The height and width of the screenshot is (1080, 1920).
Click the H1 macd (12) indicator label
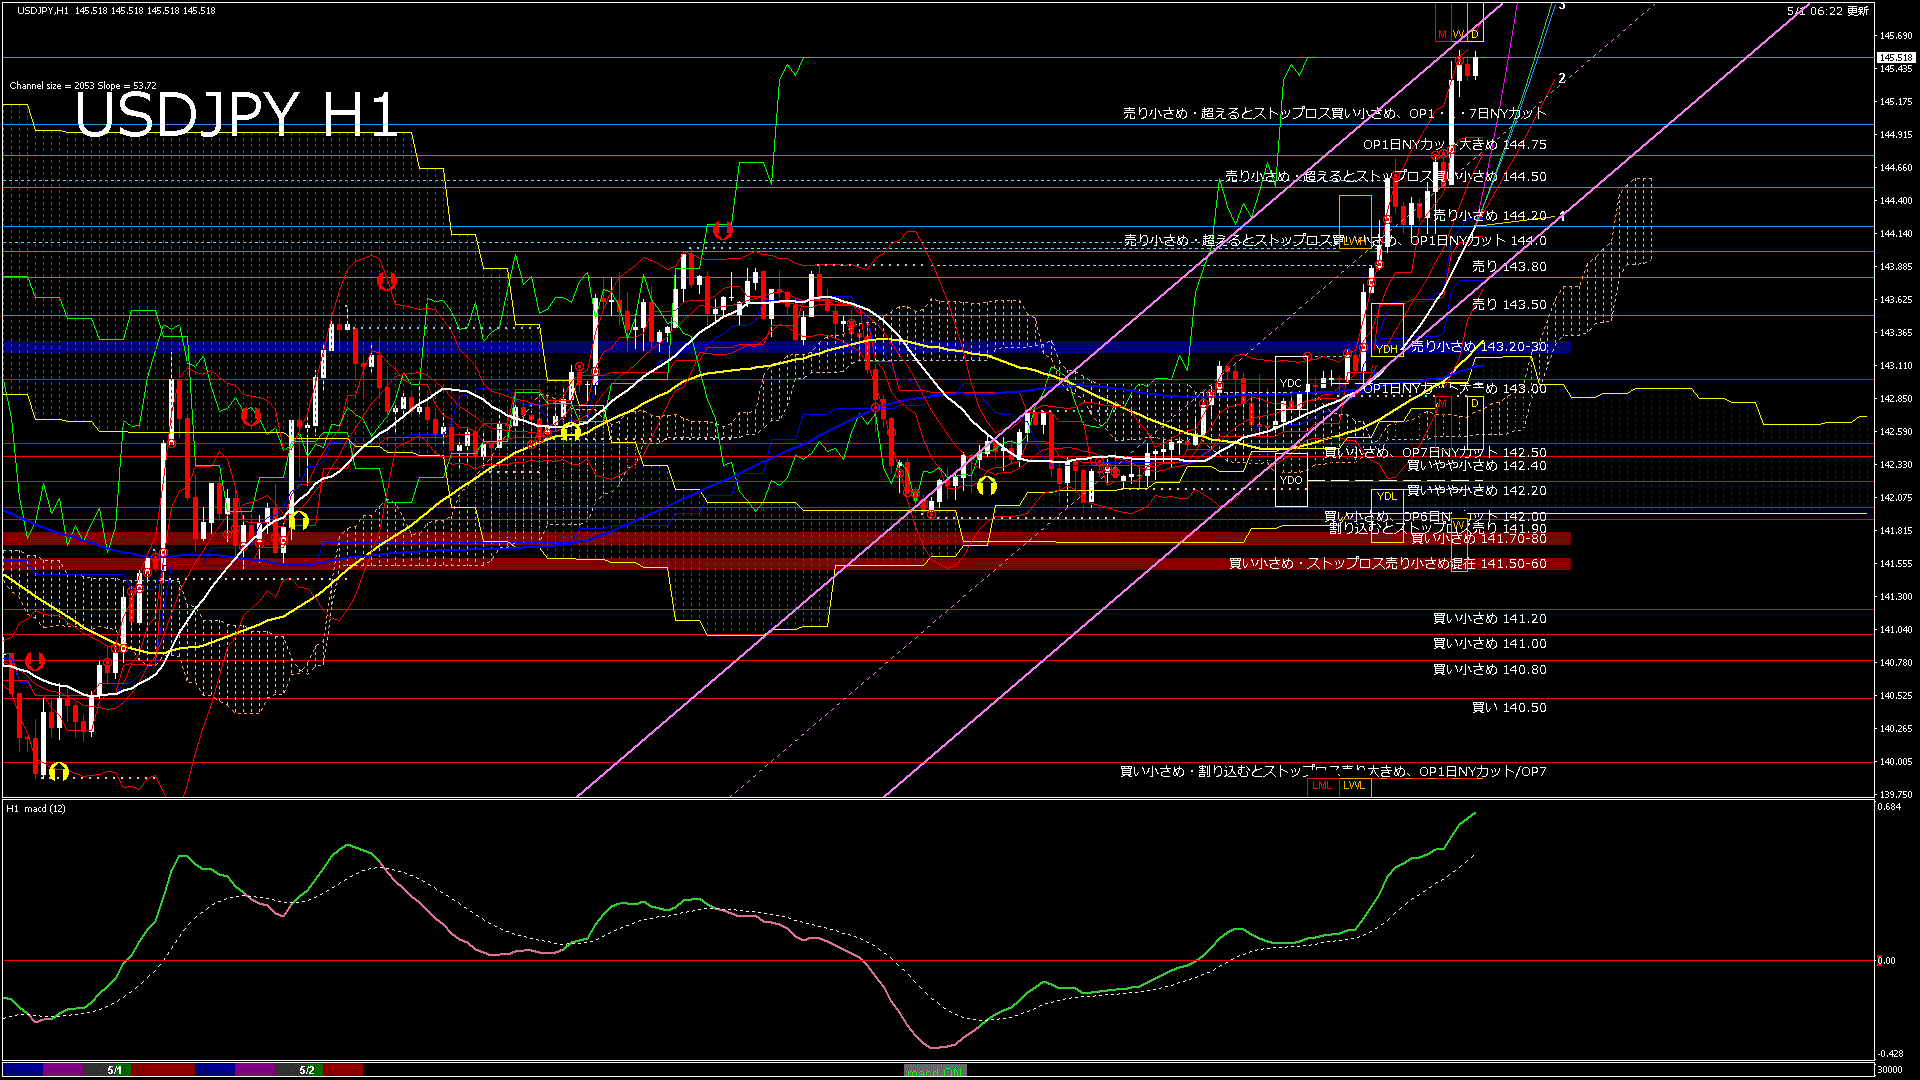pyautogui.click(x=36, y=808)
